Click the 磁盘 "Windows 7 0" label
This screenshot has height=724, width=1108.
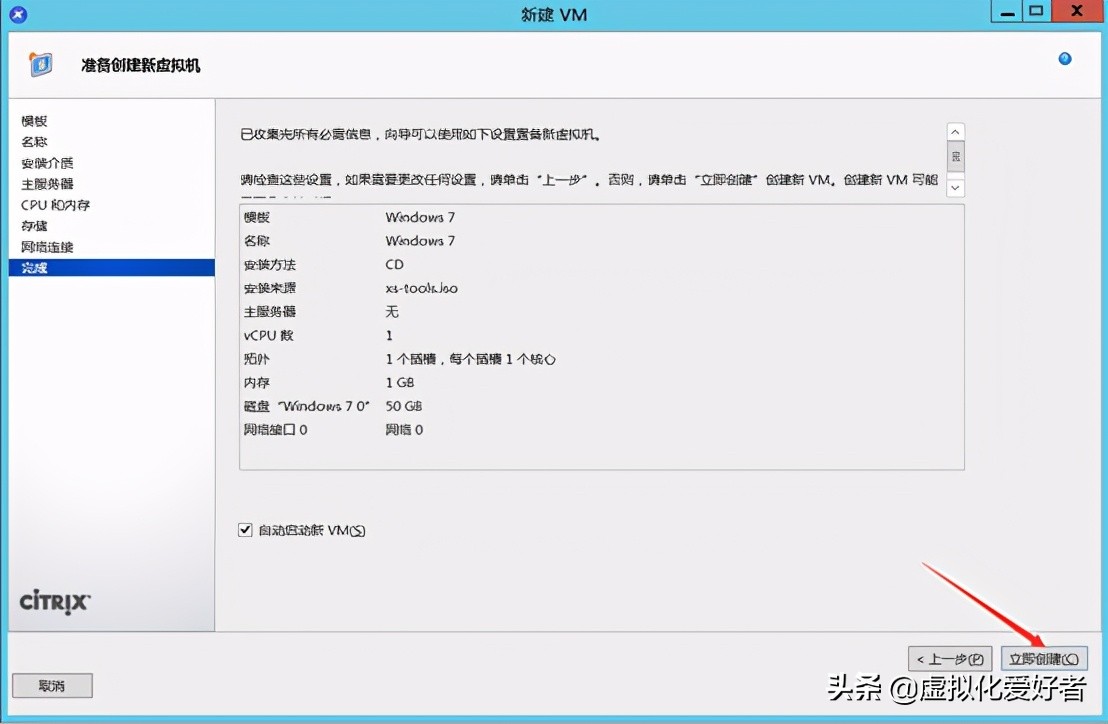[x=307, y=406]
